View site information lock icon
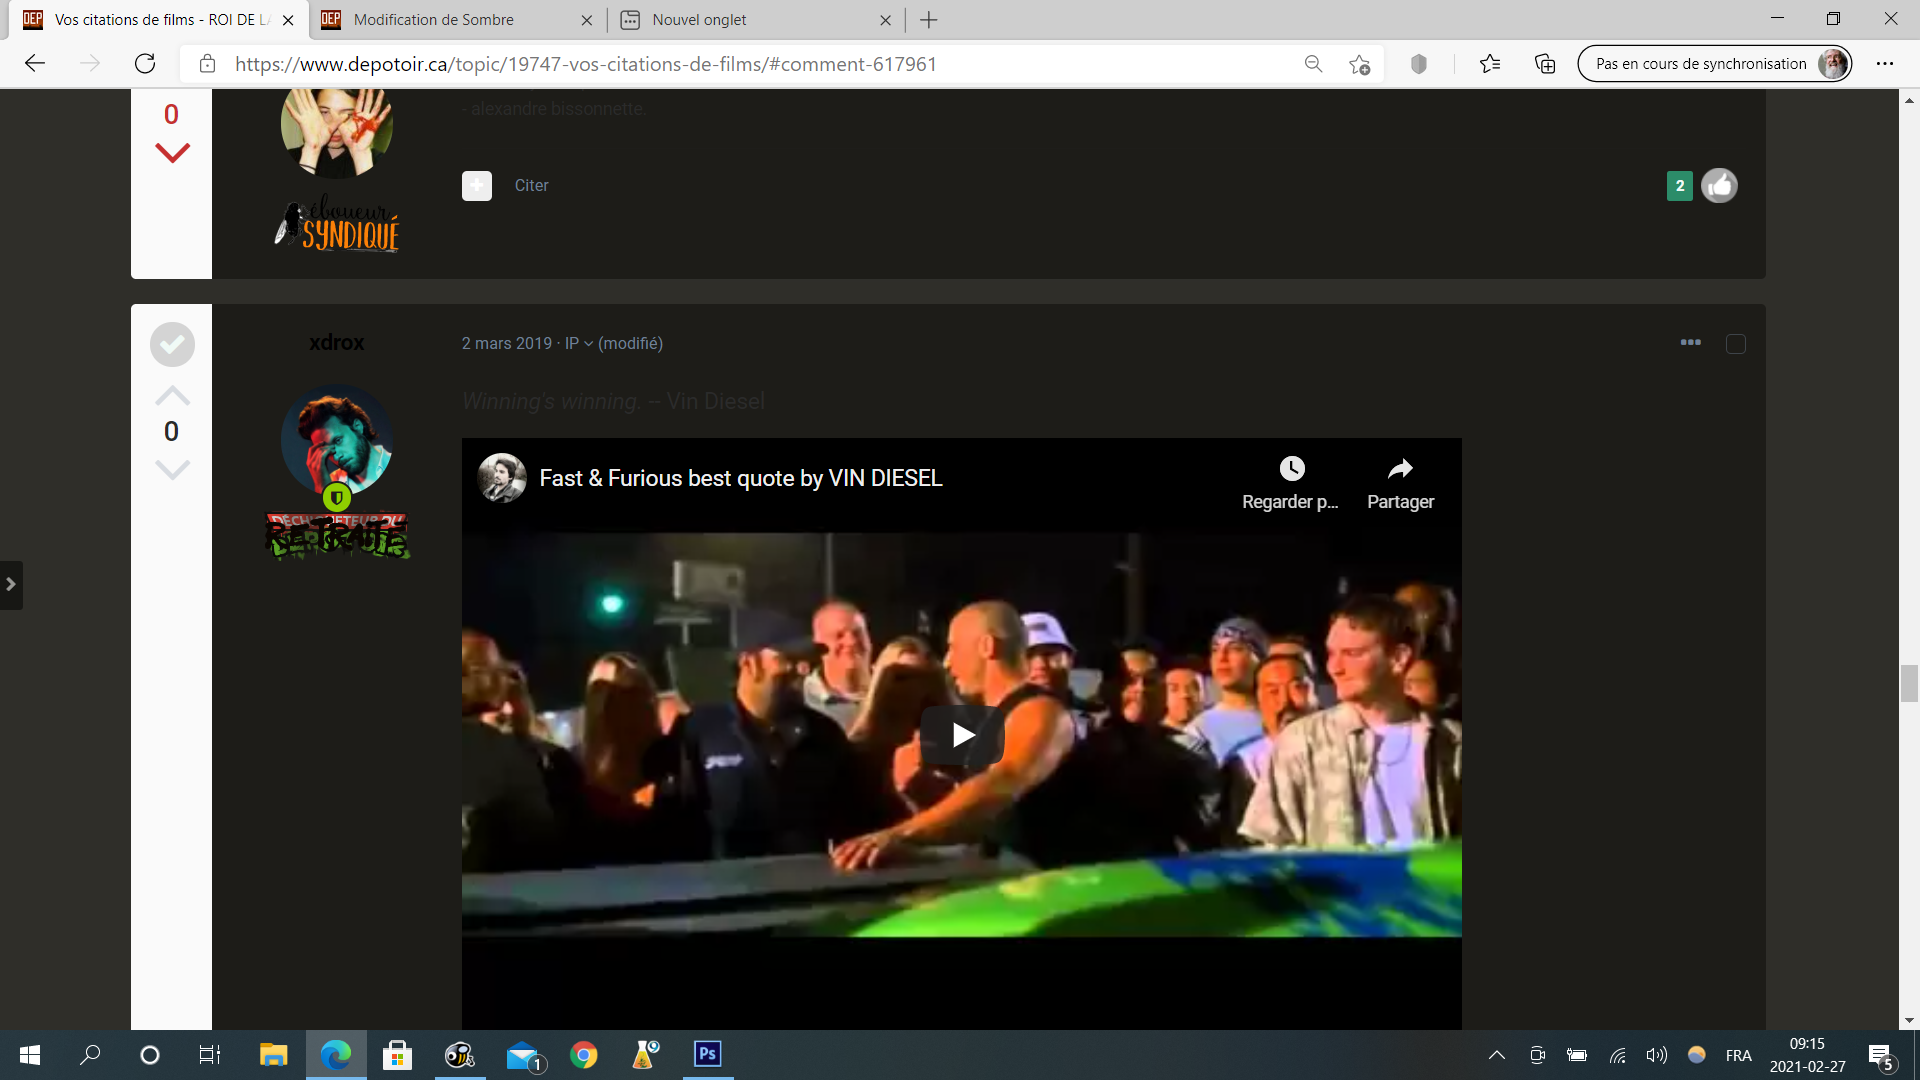1920x1080 pixels. [x=207, y=64]
